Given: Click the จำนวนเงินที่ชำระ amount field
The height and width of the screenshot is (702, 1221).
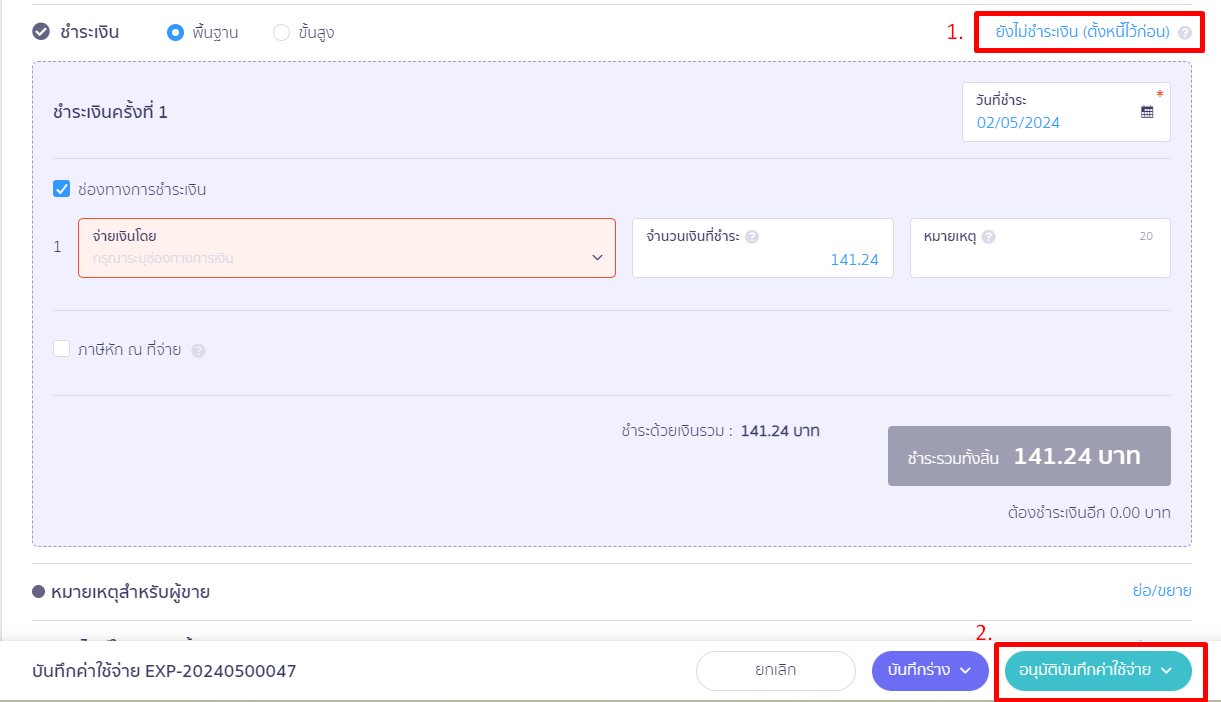Looking at the screenshot, I should click(763, 248).
